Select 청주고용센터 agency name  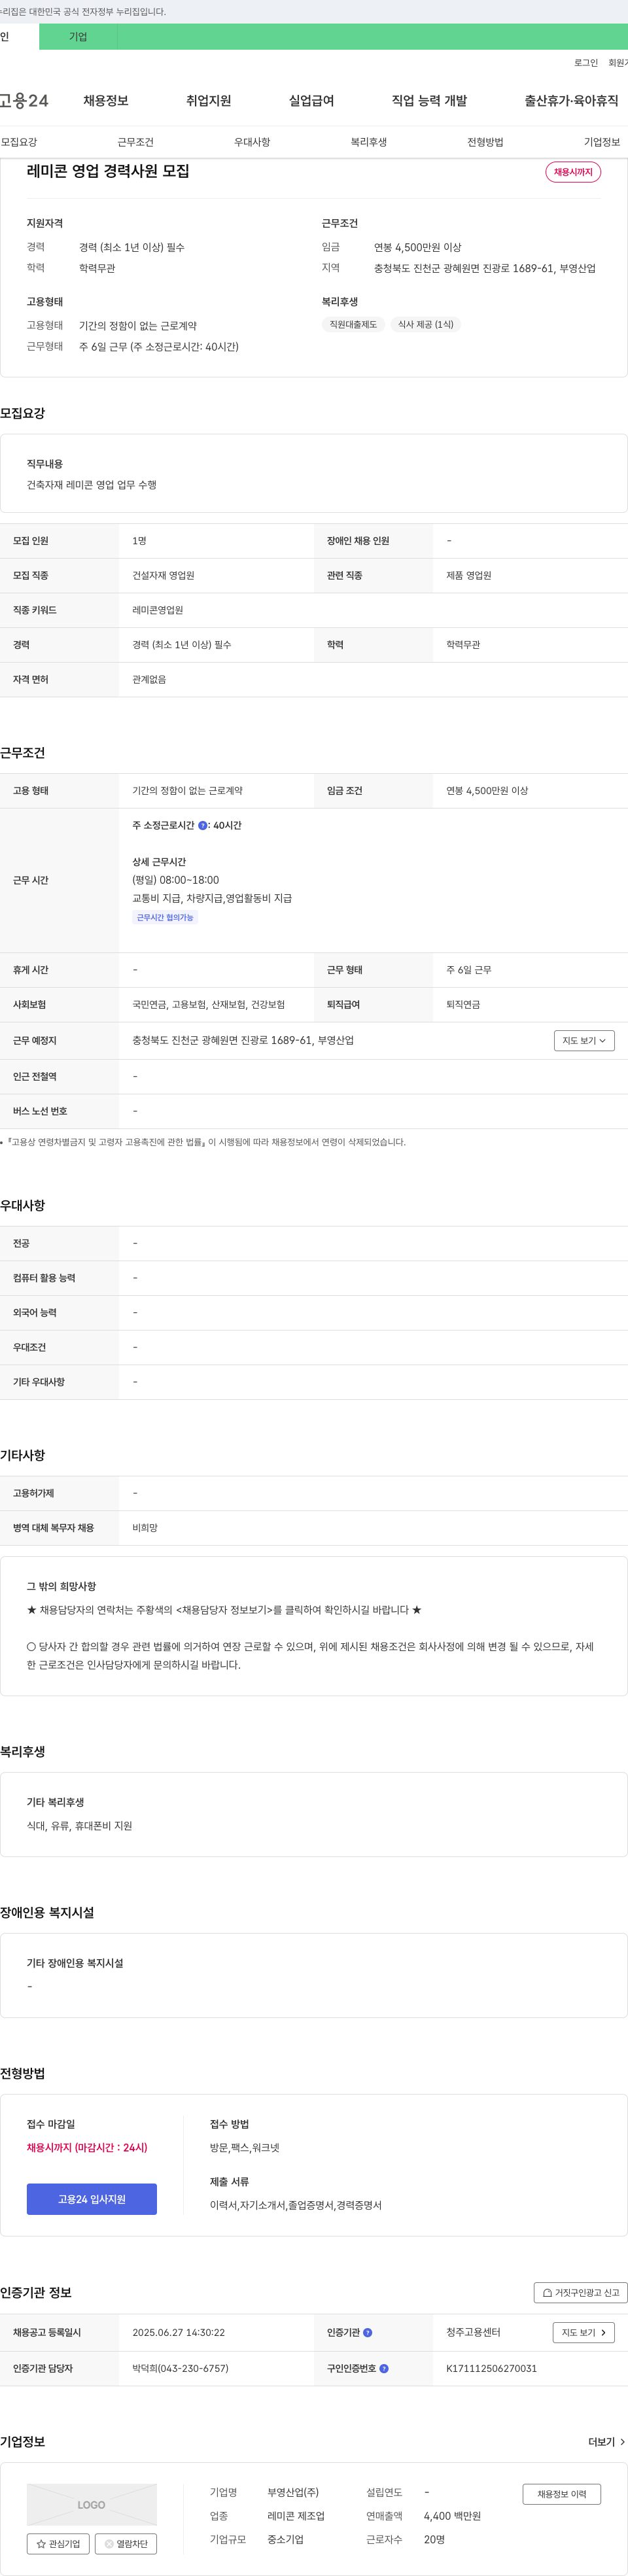(x=473, y=2332)
